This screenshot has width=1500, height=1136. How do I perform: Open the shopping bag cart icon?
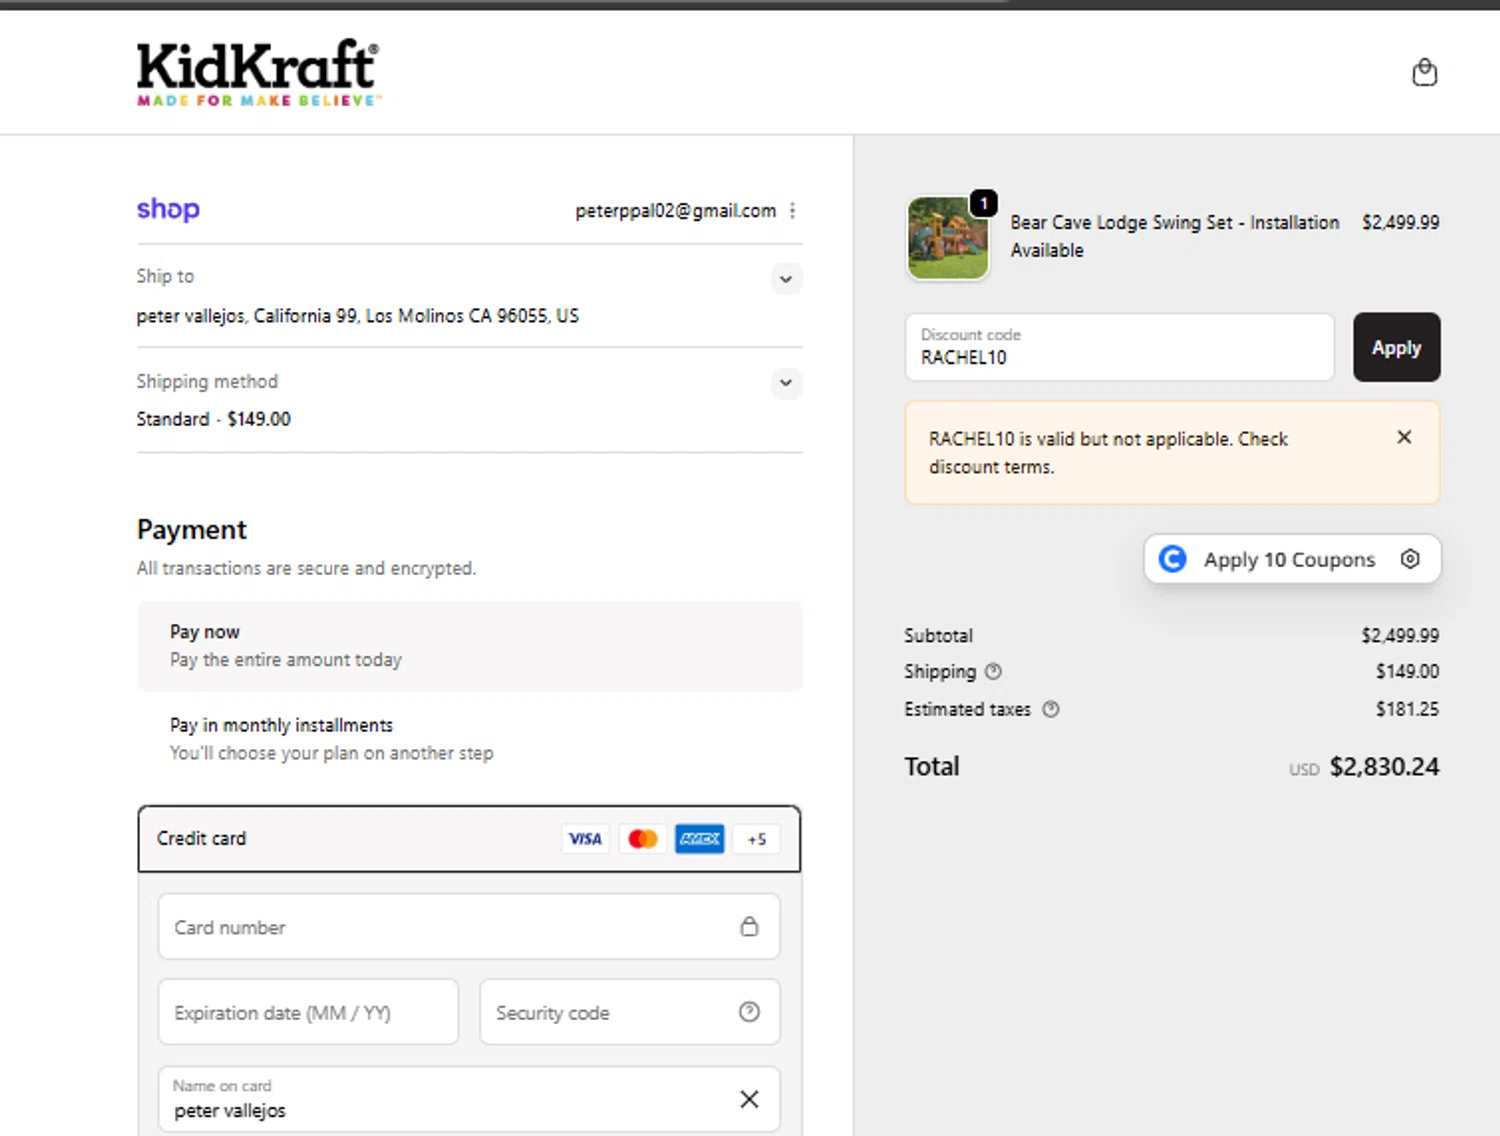click(1424, 72)
